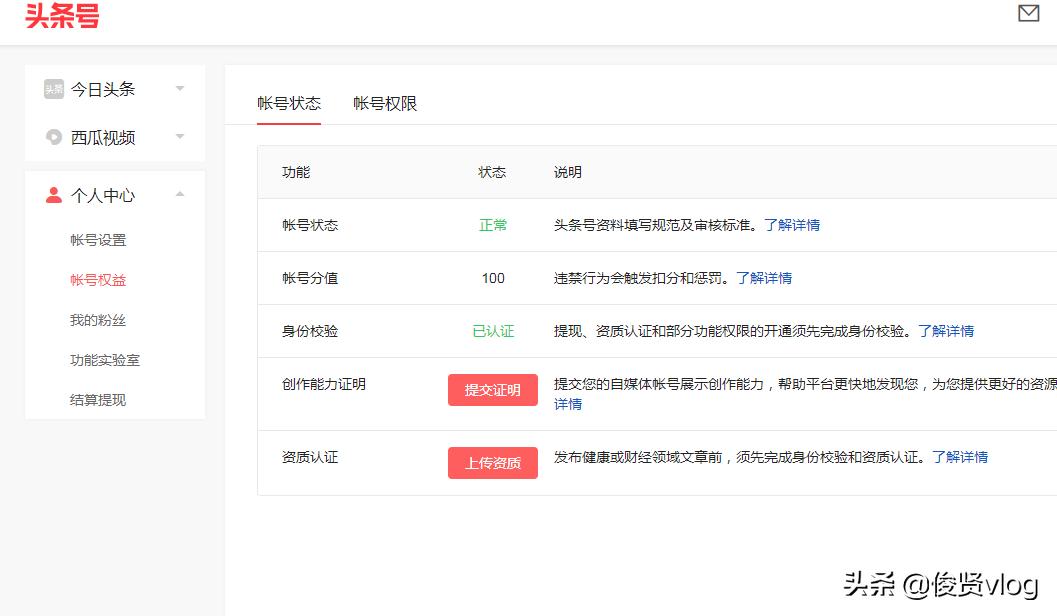The image size is (1057, 616).
Task: Collapse the 个人中心 section
Action: pyautogui.click(x=180, y=195)
